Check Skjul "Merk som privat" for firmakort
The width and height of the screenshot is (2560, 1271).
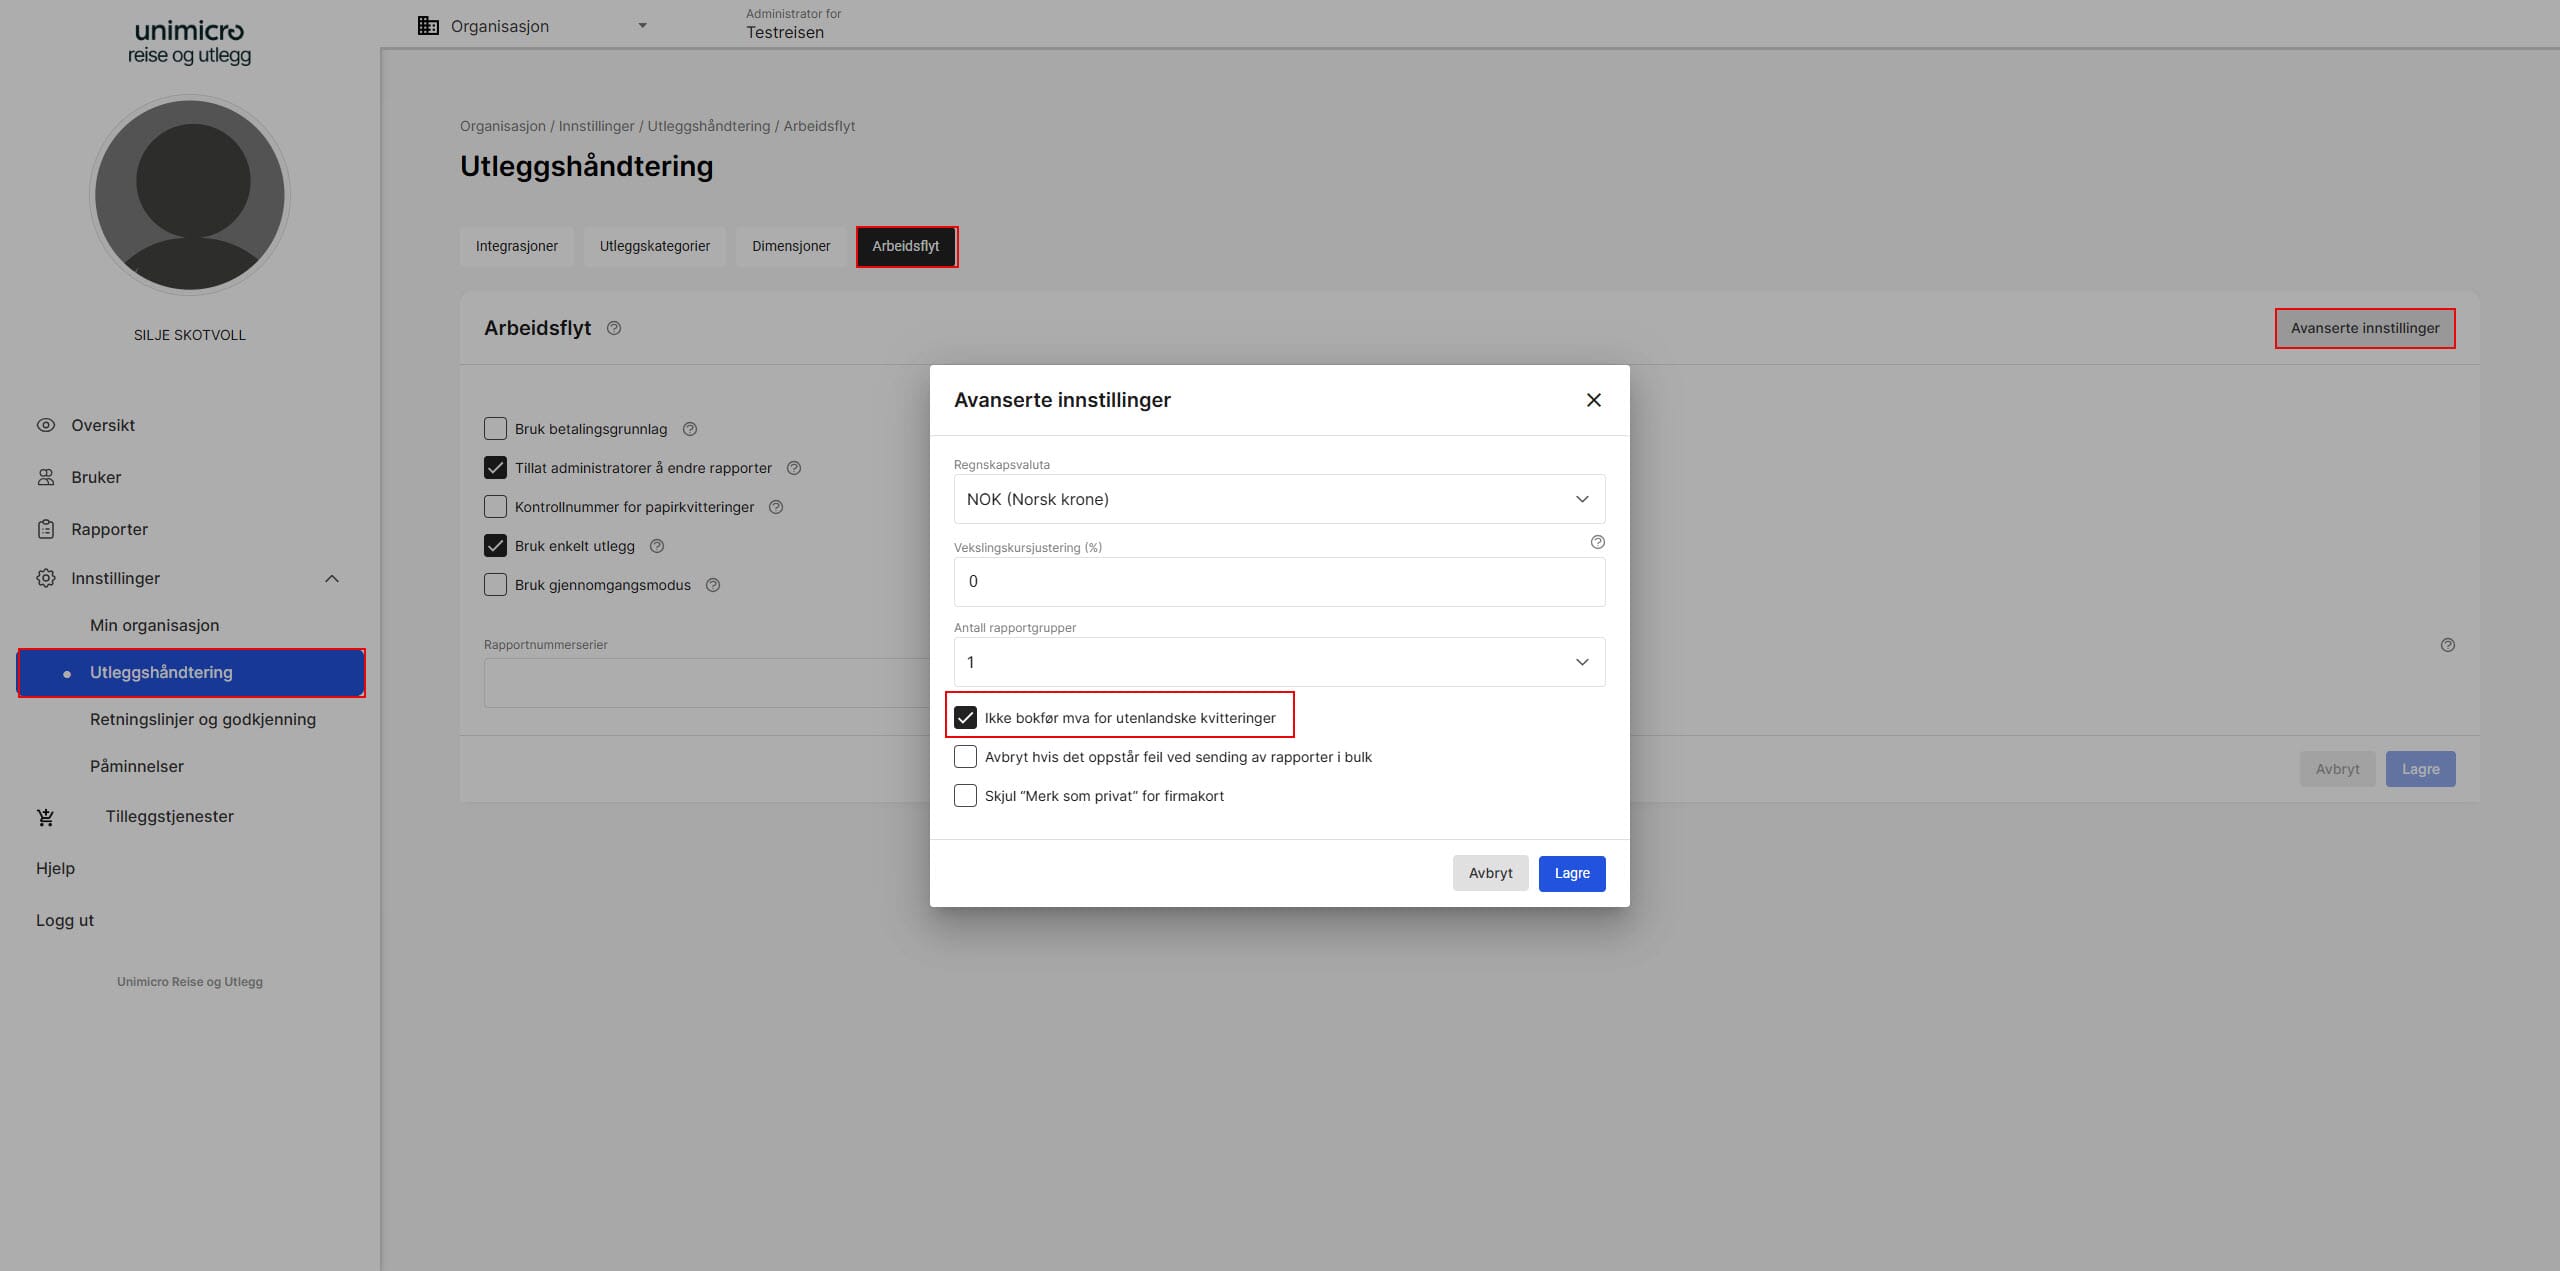965,796
